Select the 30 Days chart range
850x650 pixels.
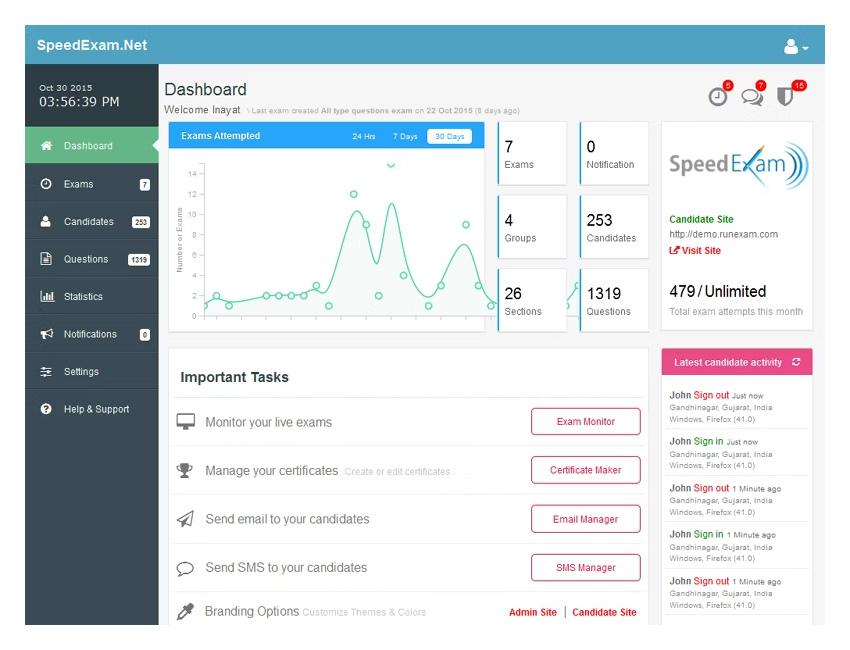448,136
